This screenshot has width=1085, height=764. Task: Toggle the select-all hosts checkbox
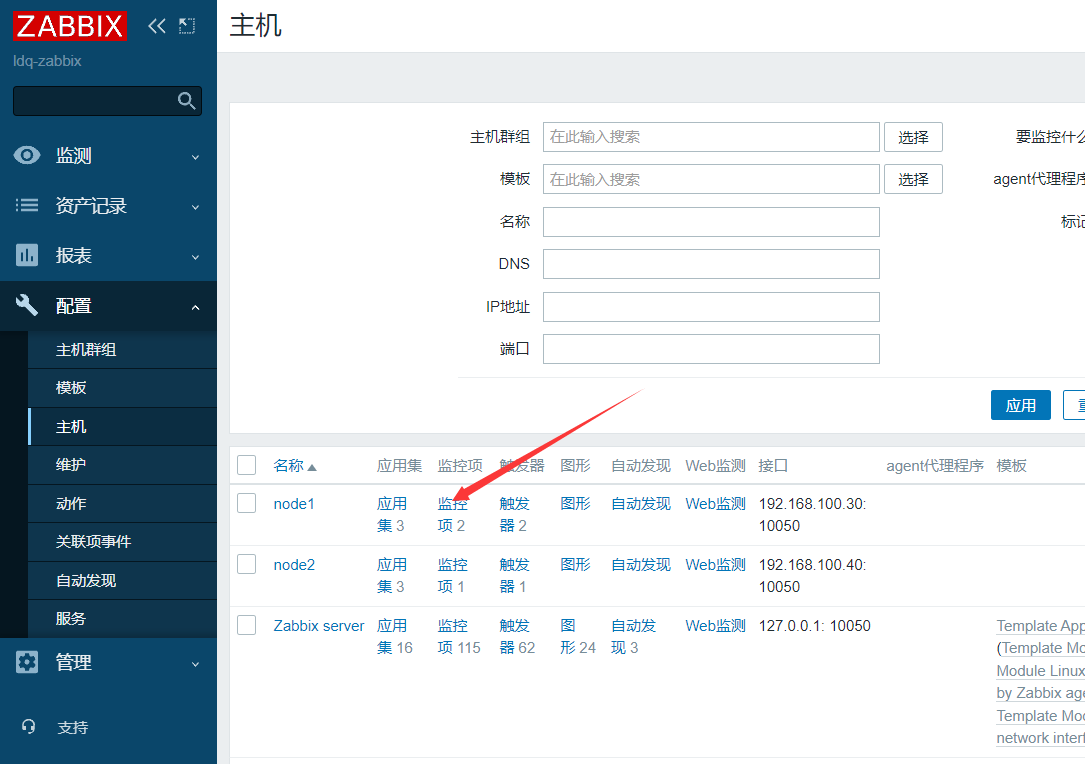[247, 465]
